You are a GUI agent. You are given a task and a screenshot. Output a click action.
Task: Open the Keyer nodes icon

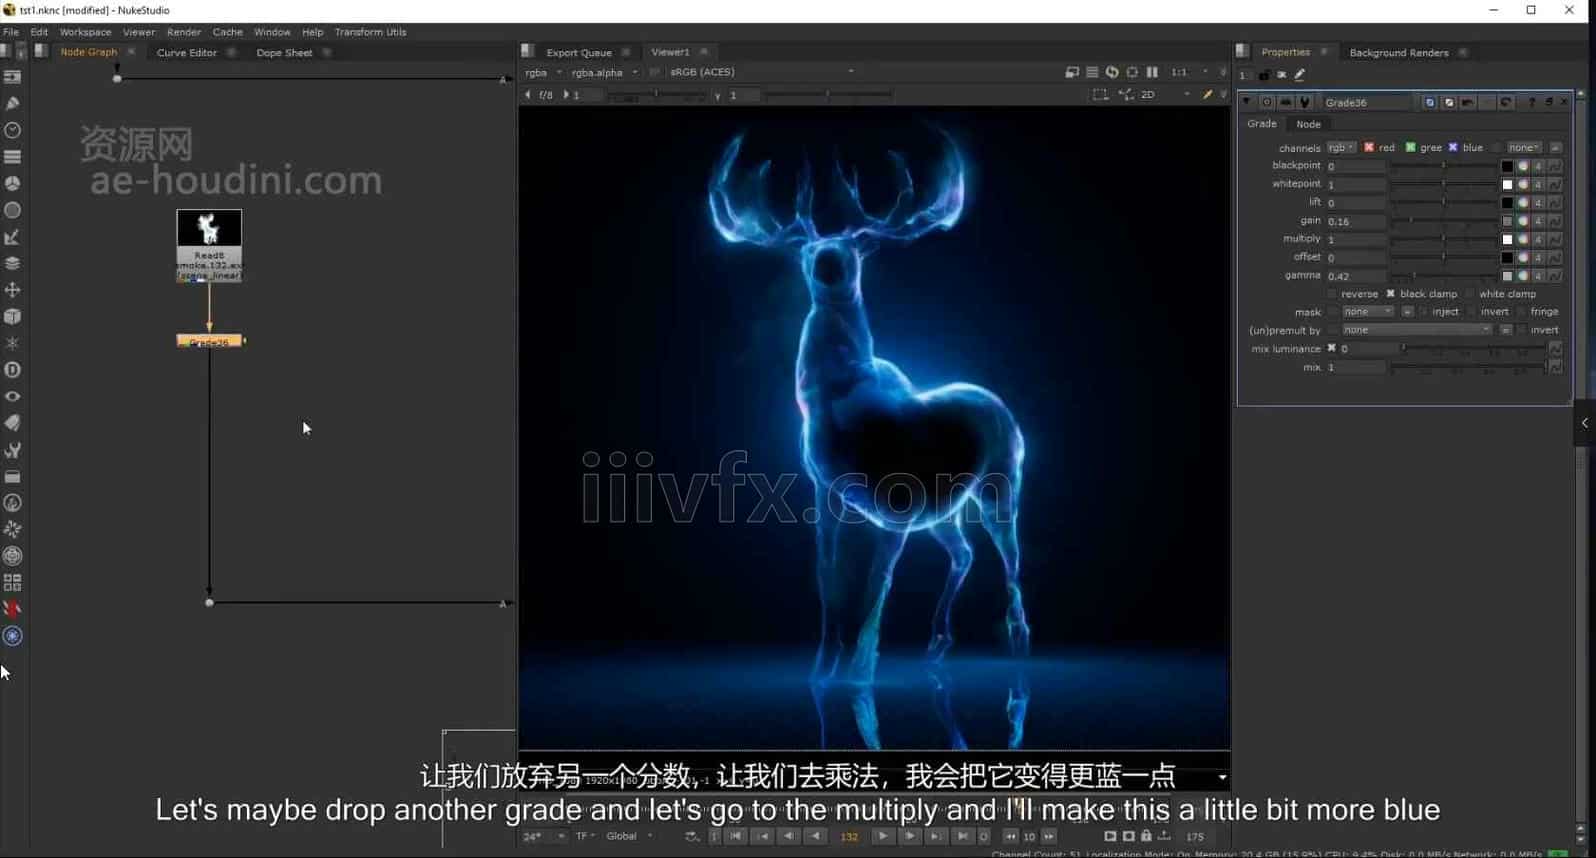[x=12, y=237]
